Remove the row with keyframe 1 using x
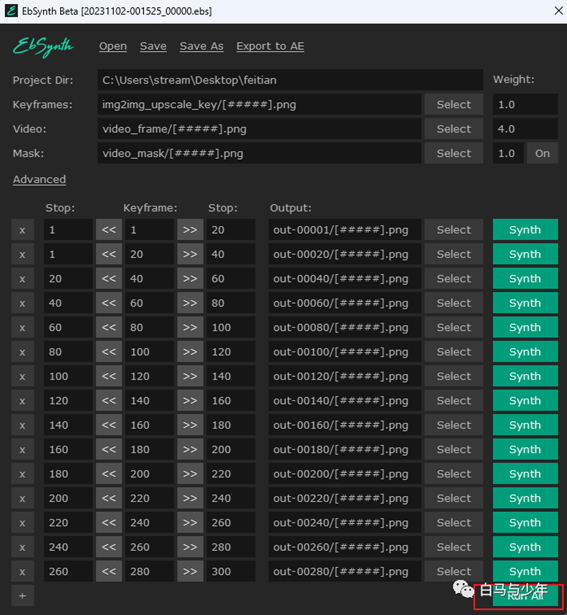This screenshot has width=567, height=615. (x=22, y=230)
